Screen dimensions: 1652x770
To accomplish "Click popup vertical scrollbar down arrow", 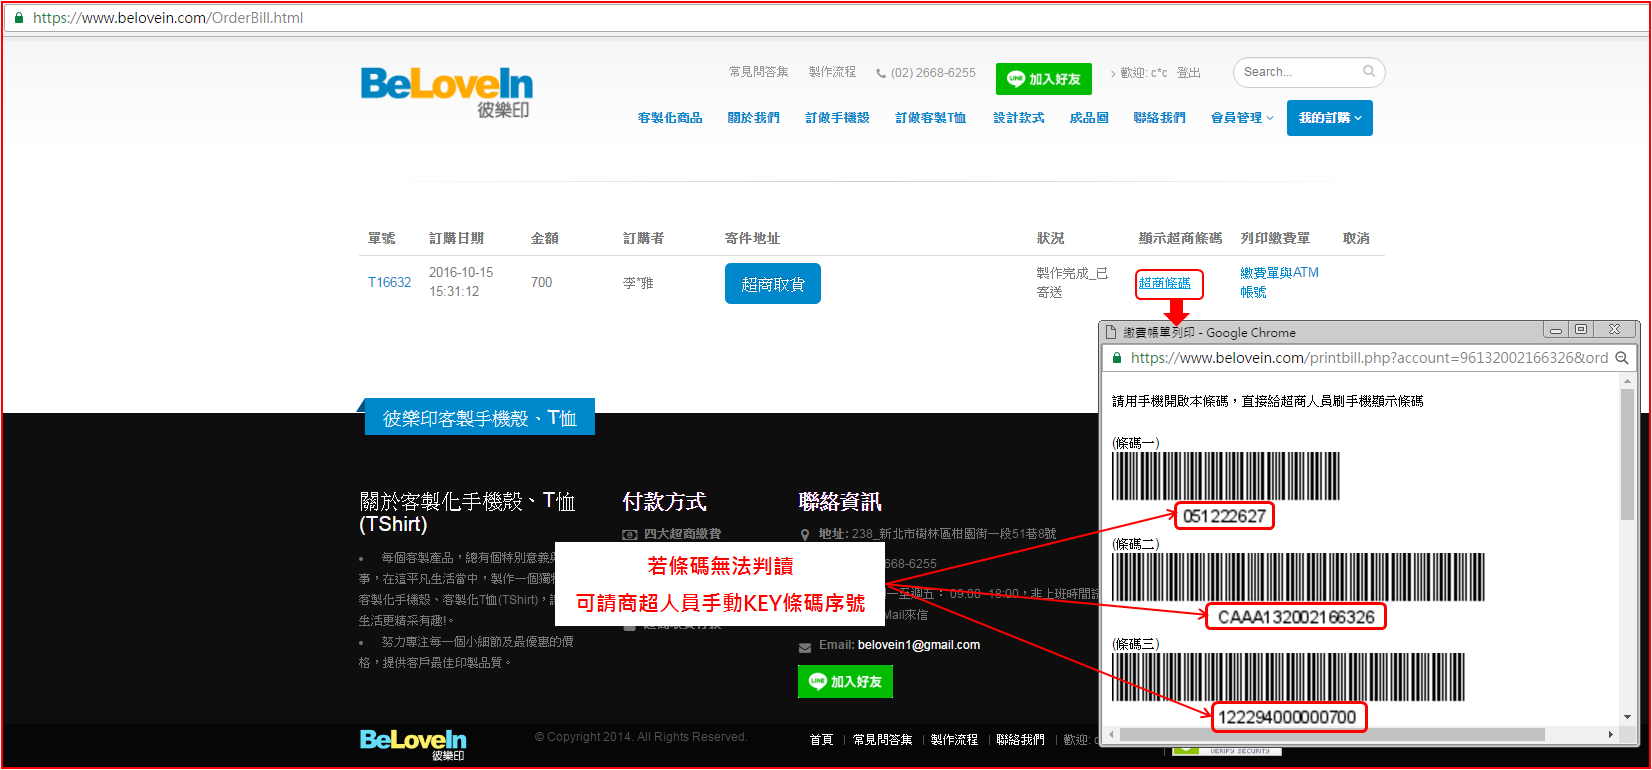I will click(1628, 717).
